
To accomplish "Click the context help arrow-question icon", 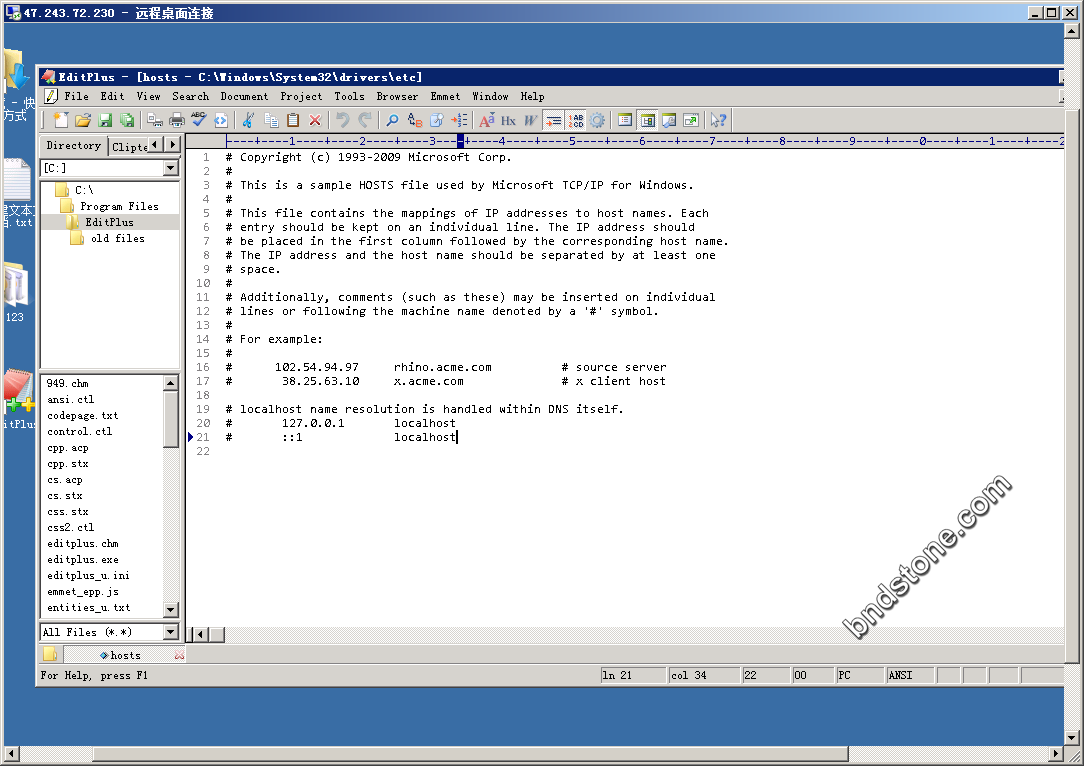I will click(x=718, y=120).
